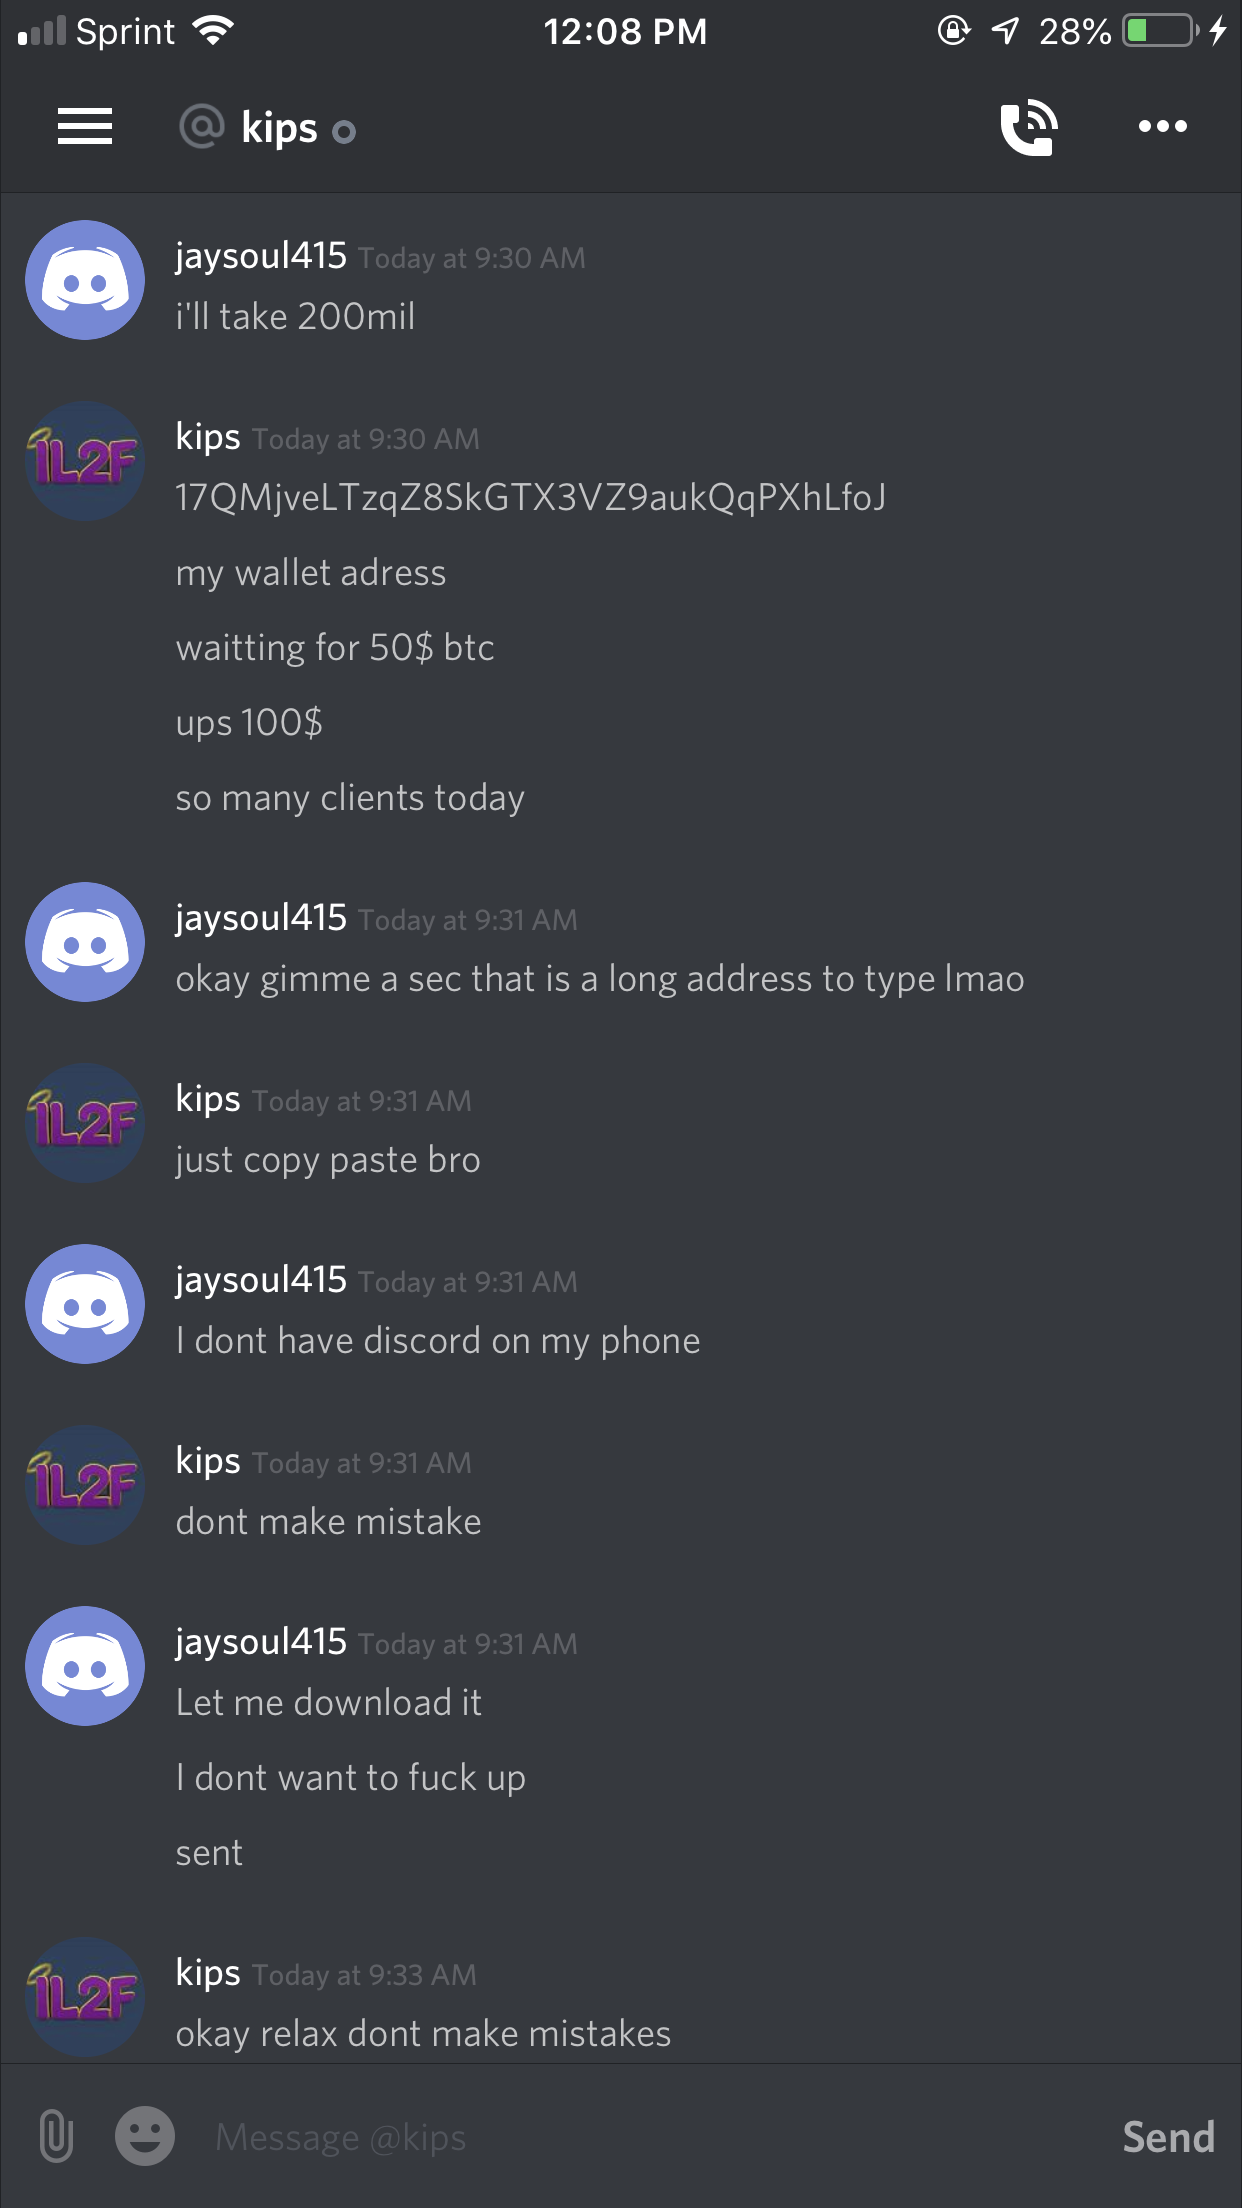Open kips's avatar on the wallet address message
The image size is (1242, 2208).
pos(85,461)
